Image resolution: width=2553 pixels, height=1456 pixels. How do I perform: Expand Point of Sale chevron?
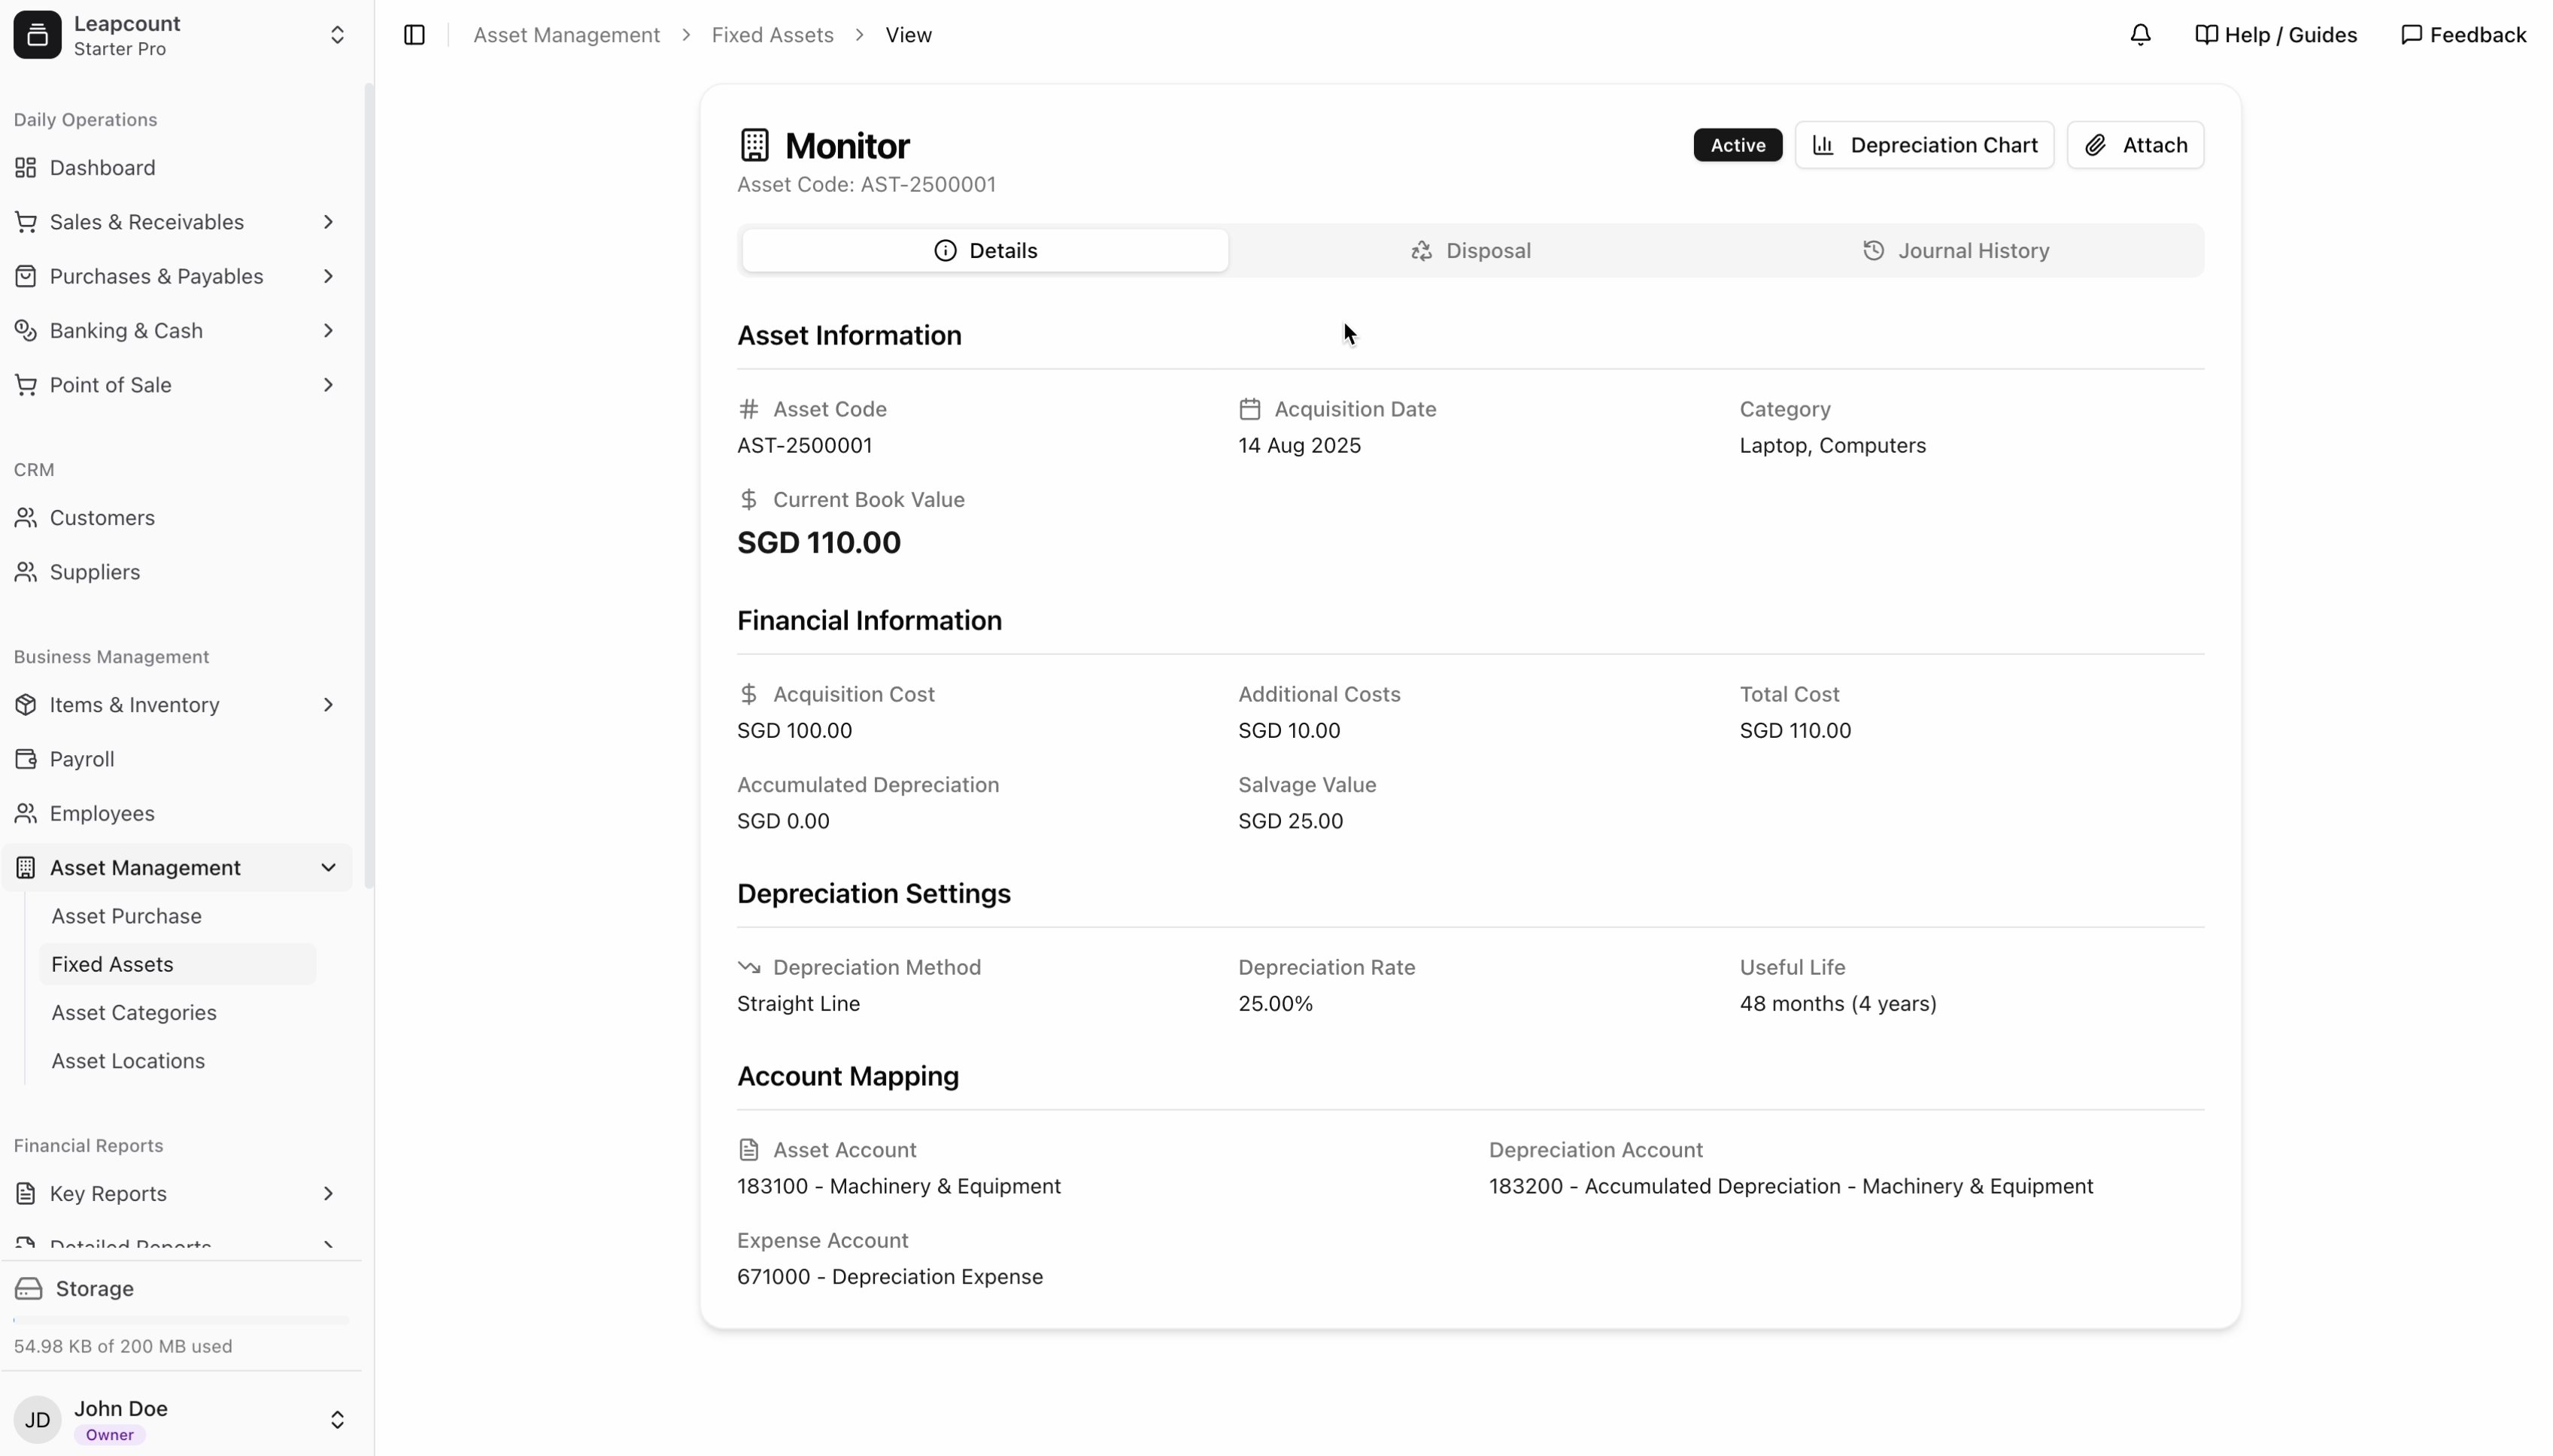pos(328,385)
